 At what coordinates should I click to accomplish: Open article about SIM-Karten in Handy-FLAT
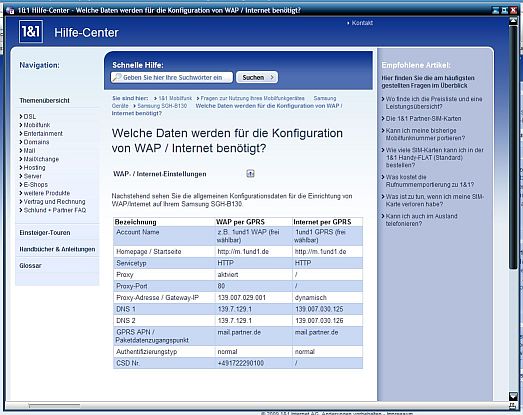point(435,157)
